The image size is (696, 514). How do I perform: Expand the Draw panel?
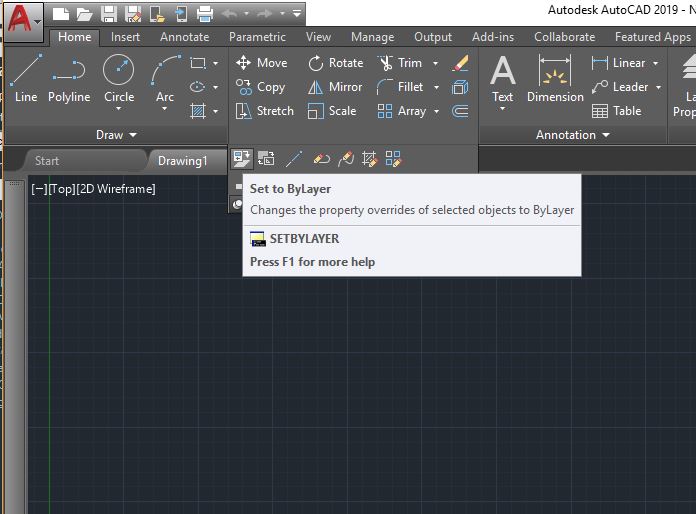pyautogui.click(x=116, y=135)
